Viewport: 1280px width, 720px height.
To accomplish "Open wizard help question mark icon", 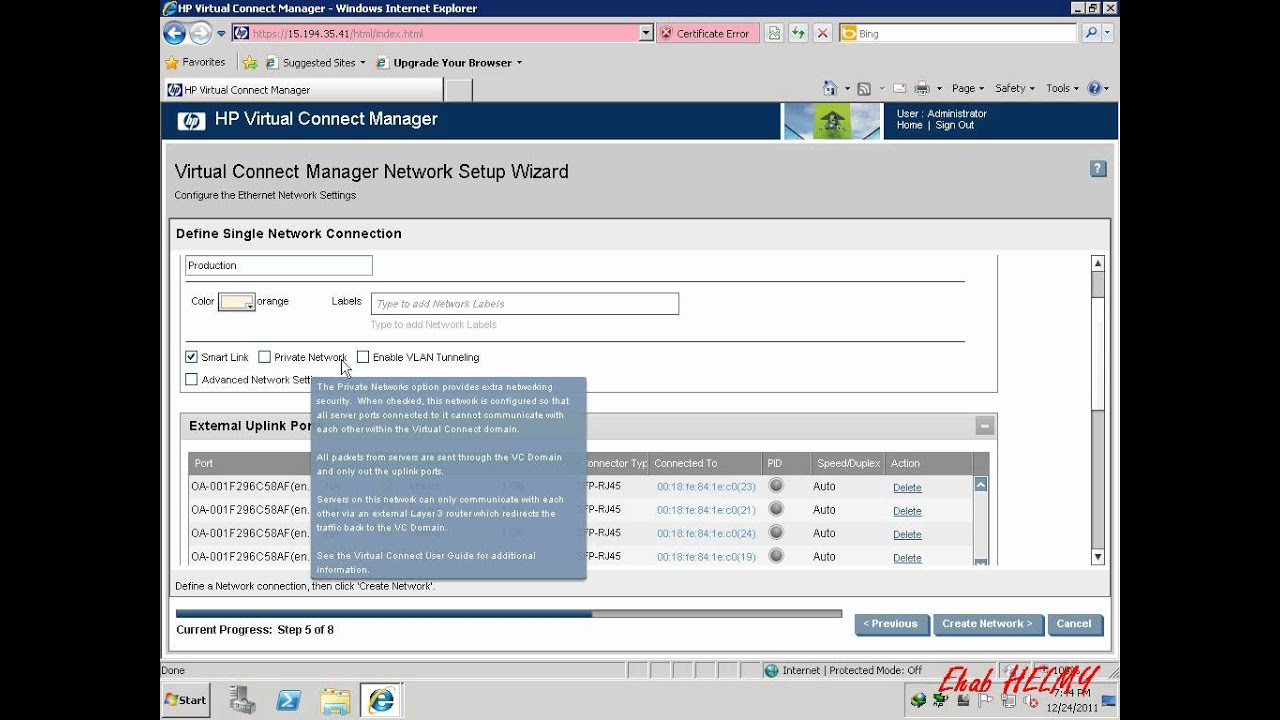I will pos(1098,169).
